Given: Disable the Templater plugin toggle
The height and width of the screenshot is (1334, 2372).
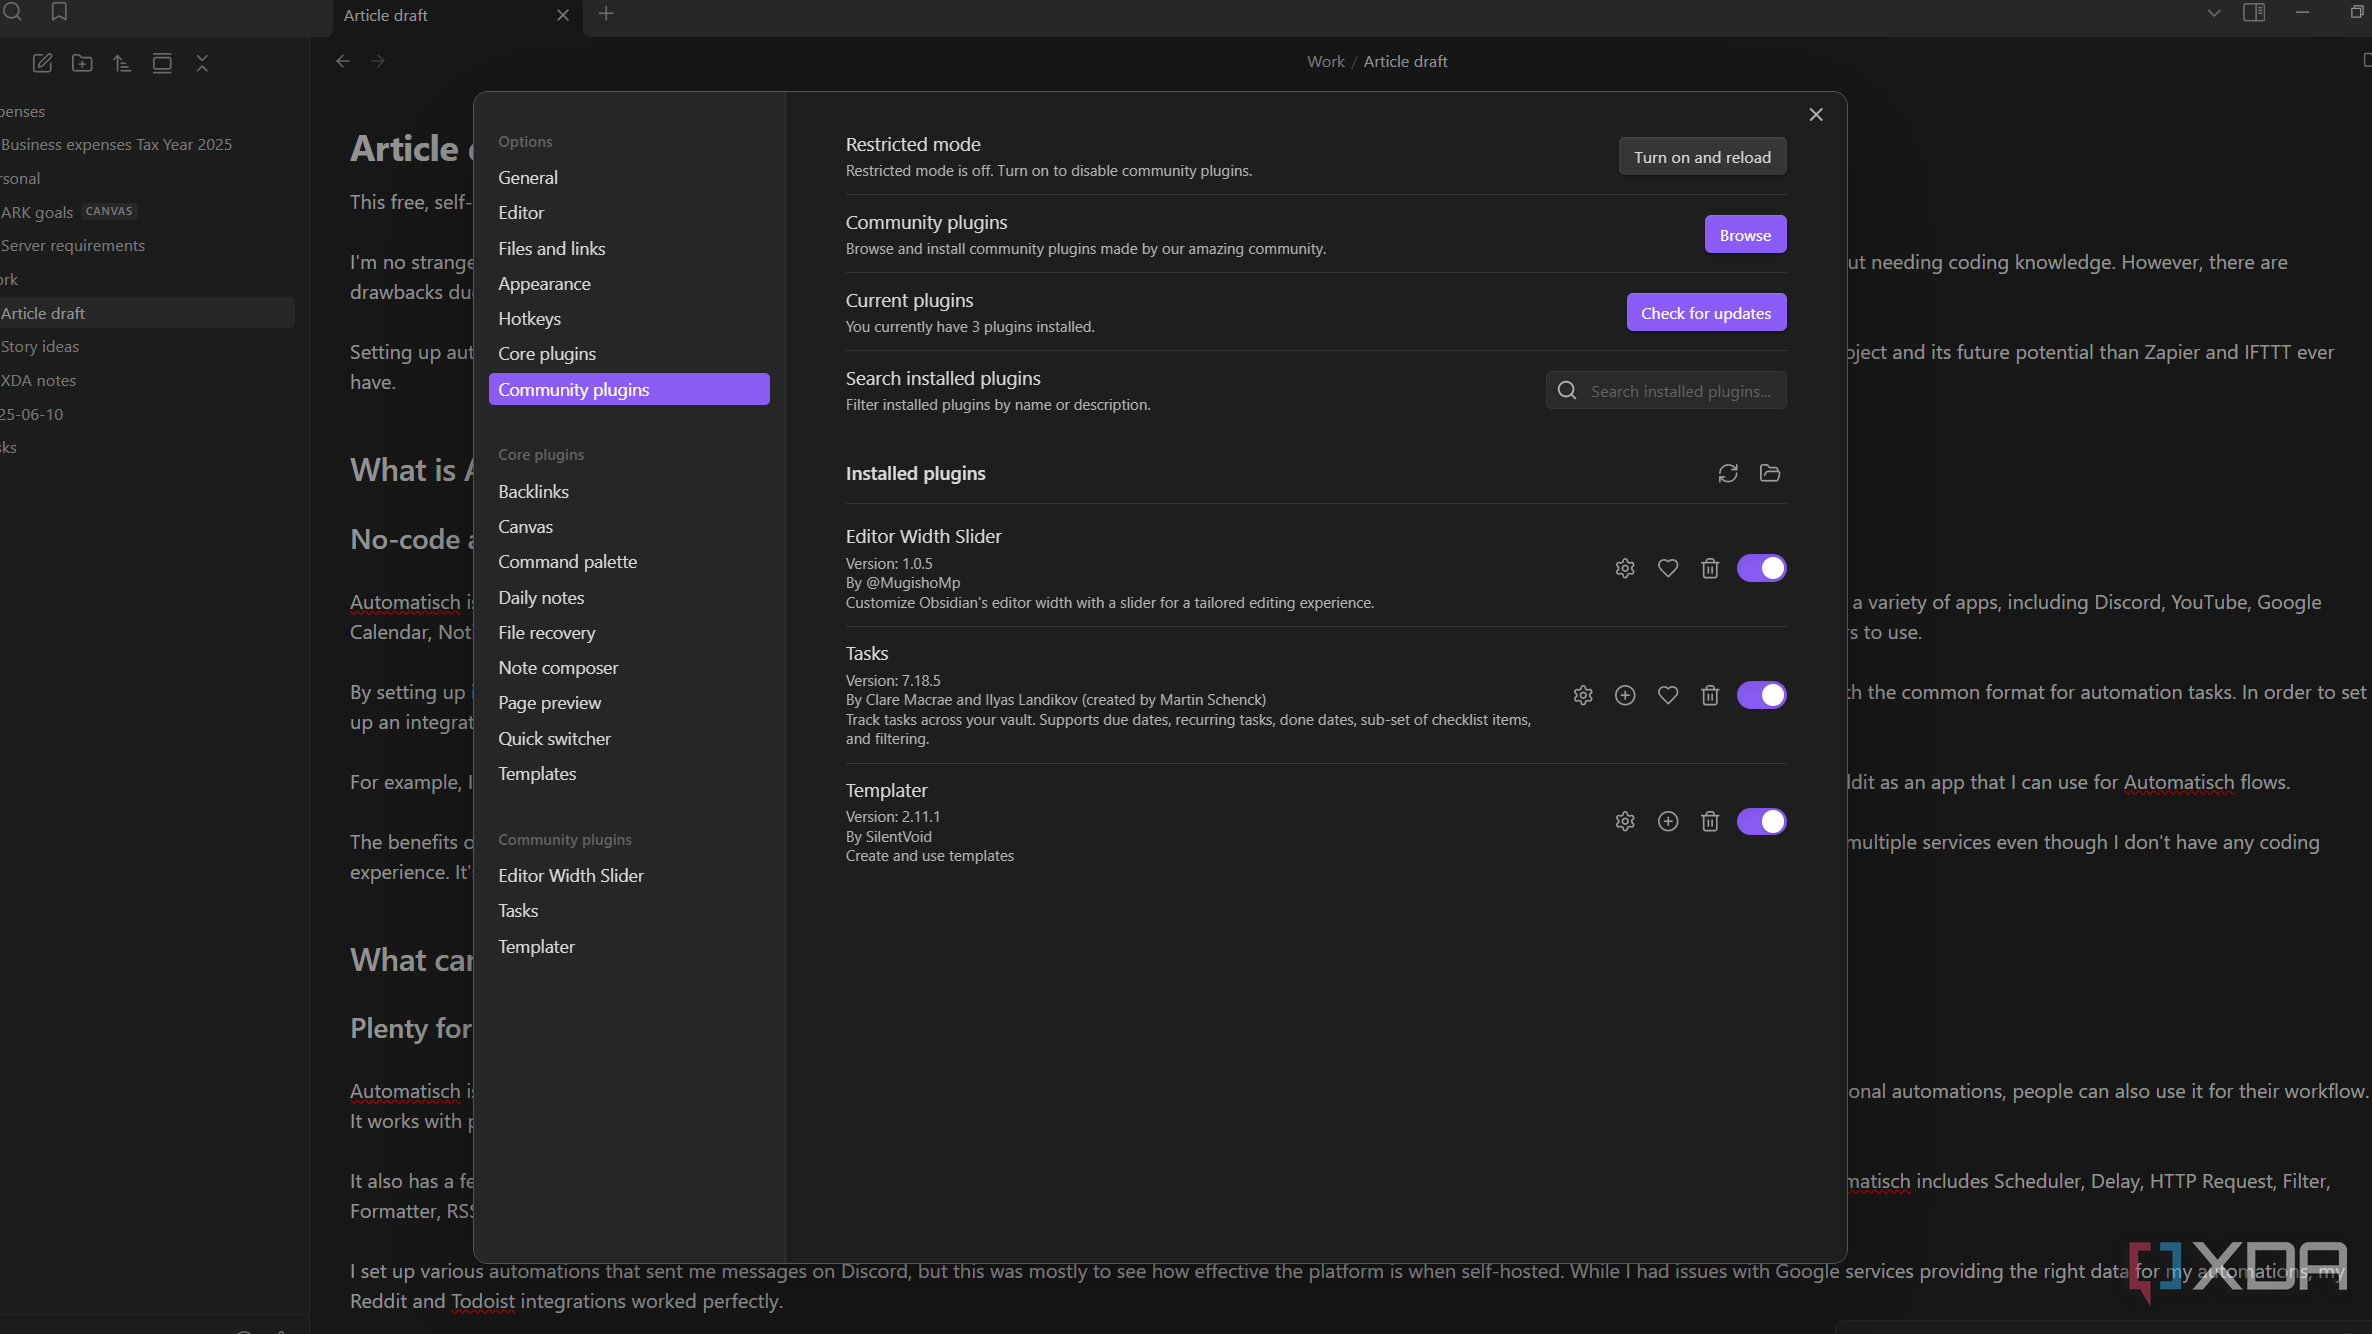Looking at the screenshot, I should (1761, 821).
